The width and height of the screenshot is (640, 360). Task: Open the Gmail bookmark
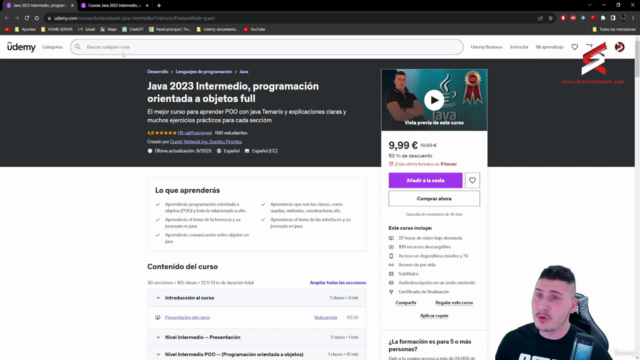(x=87, y=29)
